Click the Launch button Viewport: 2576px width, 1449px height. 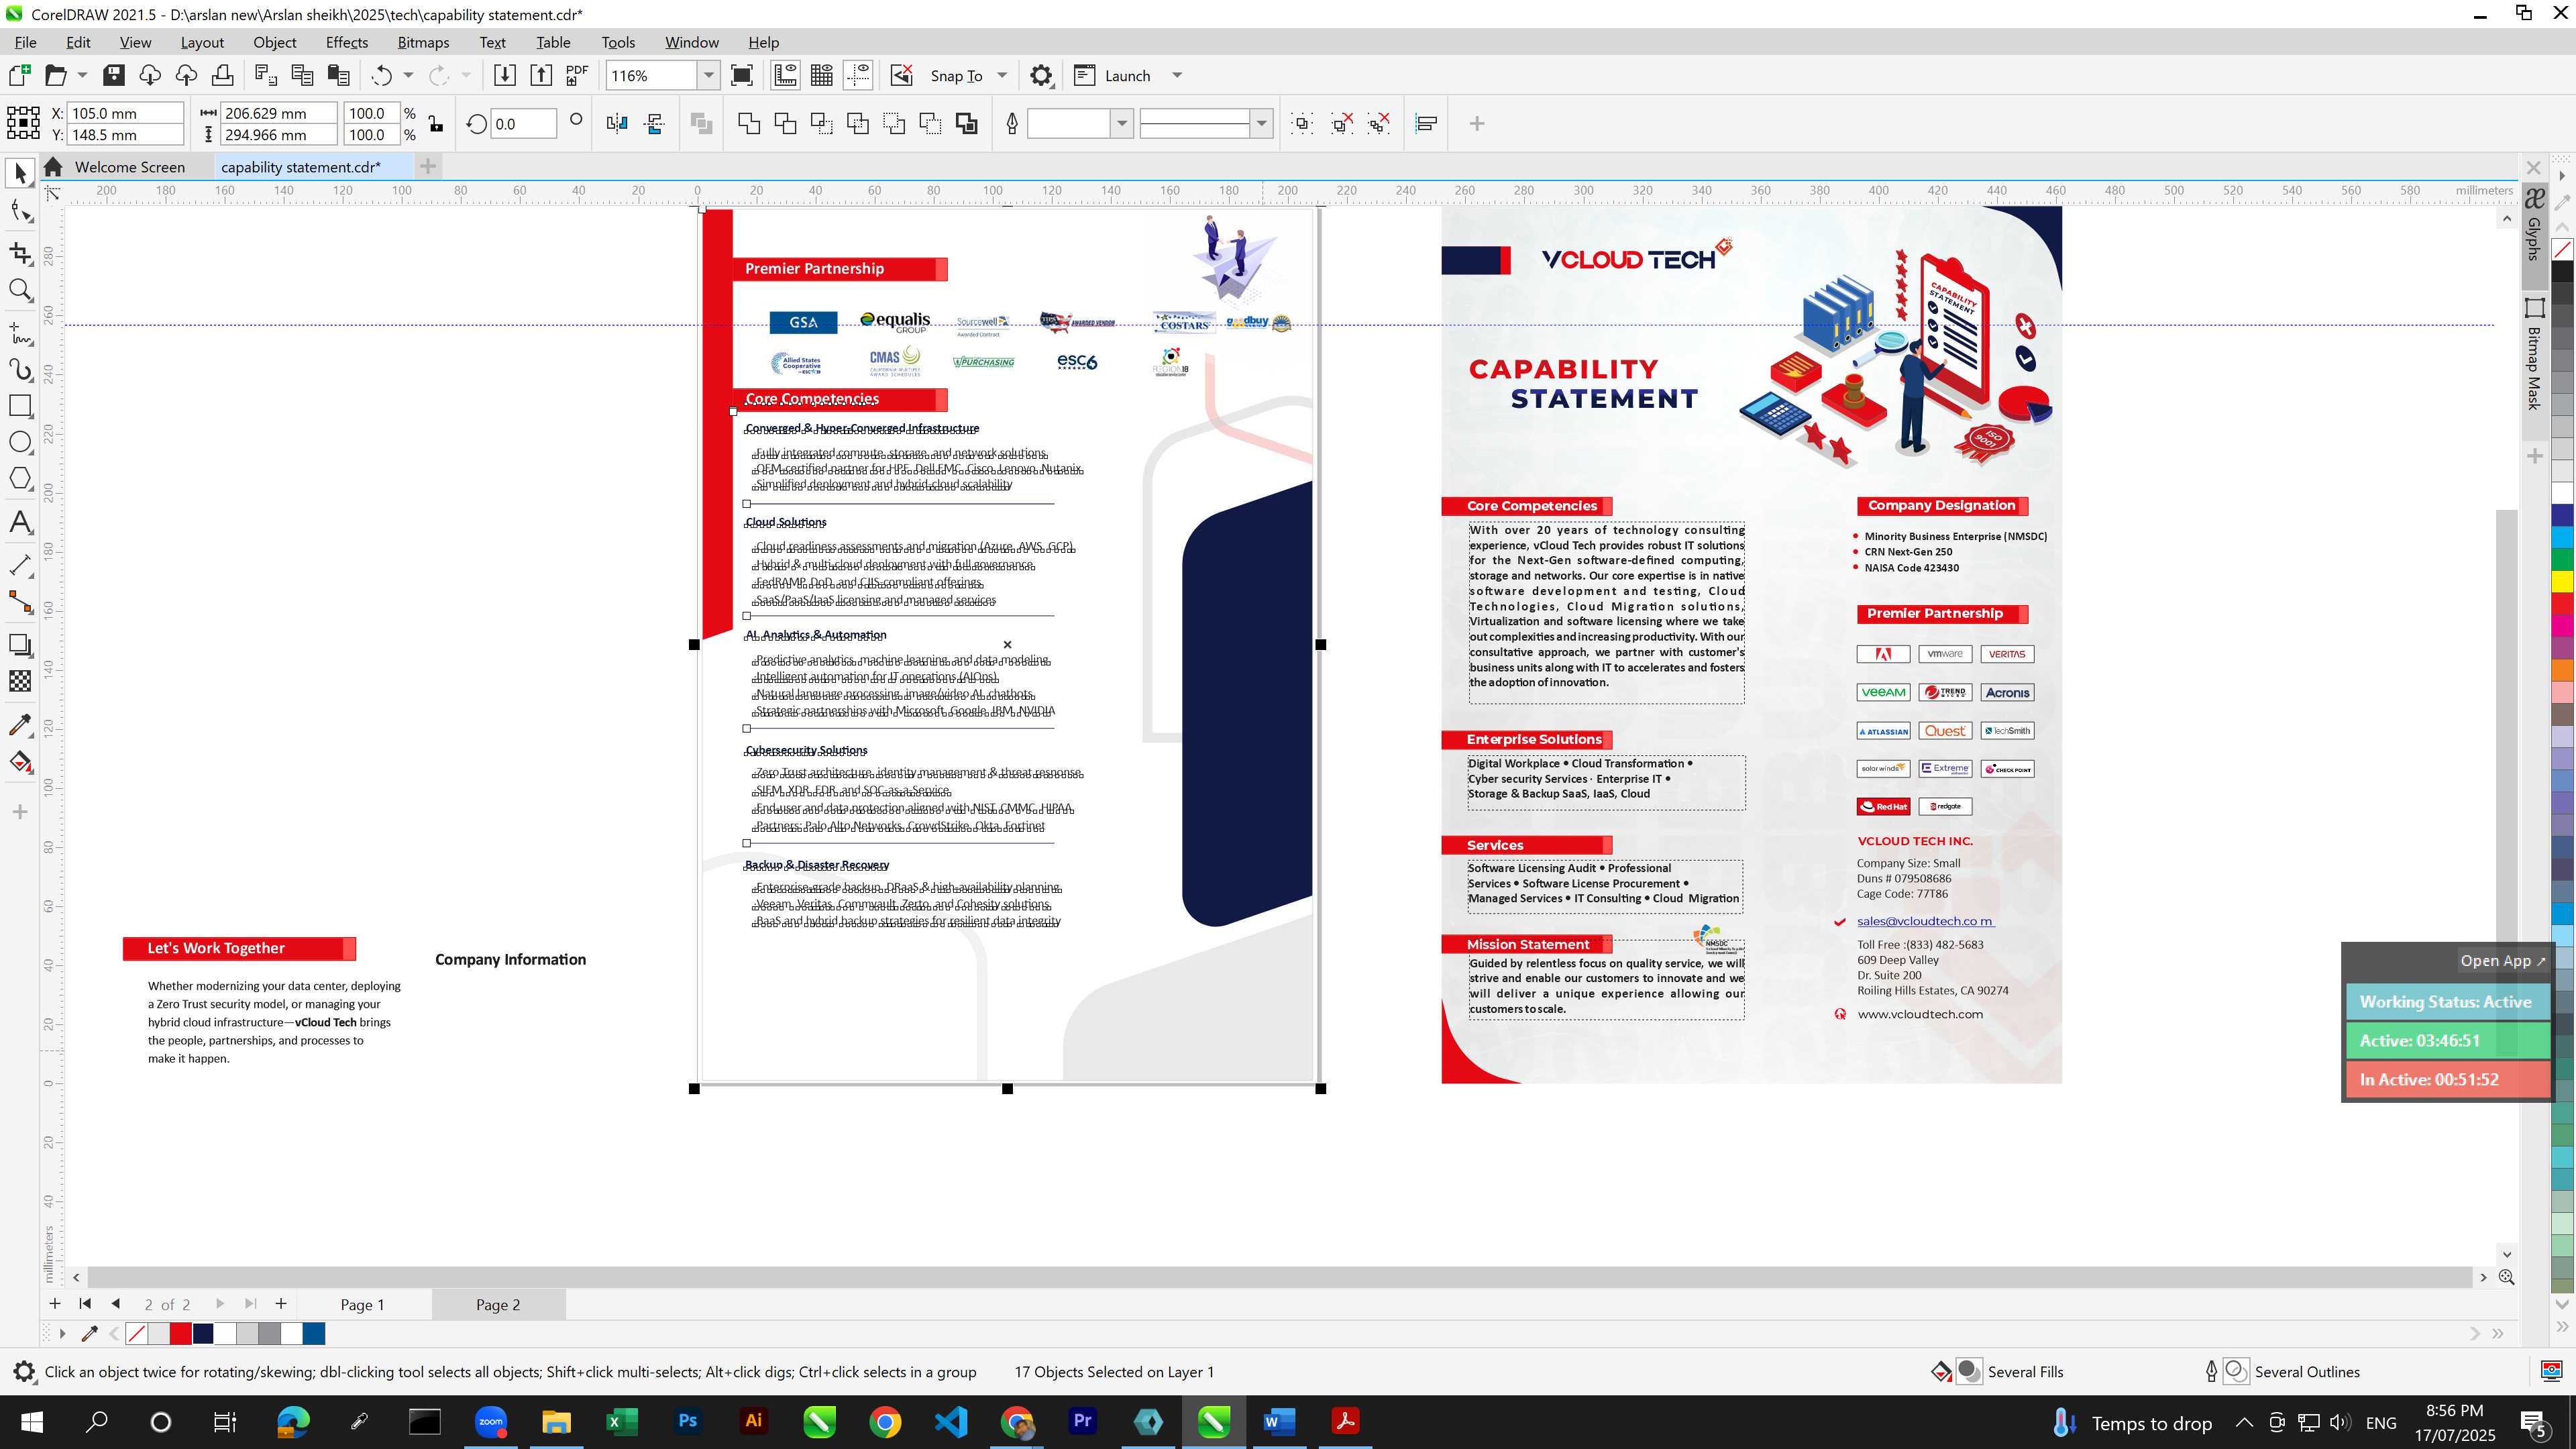click(1113, 75)
